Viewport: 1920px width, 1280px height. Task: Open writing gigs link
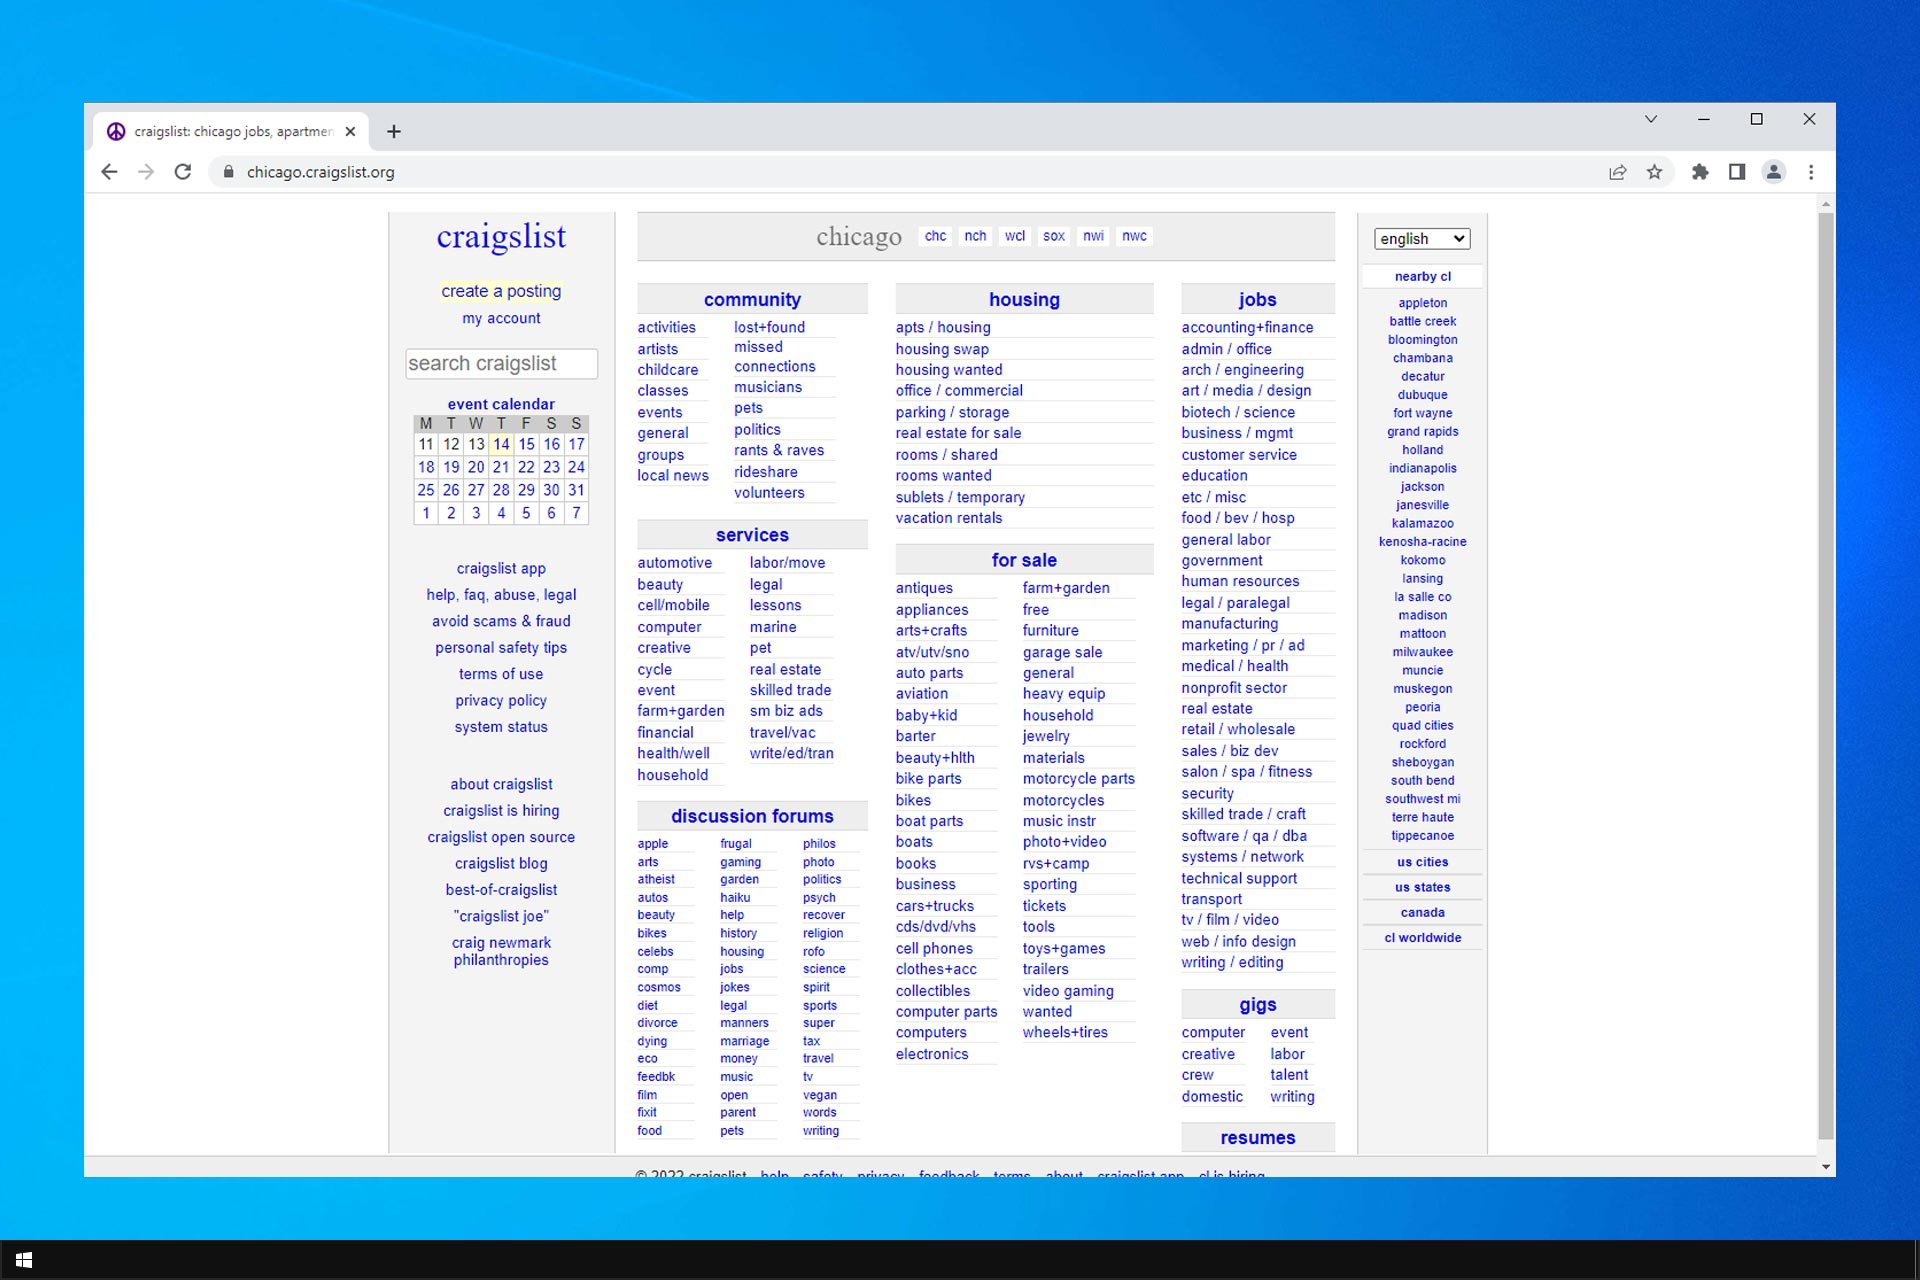(x=1292, y=1097)
